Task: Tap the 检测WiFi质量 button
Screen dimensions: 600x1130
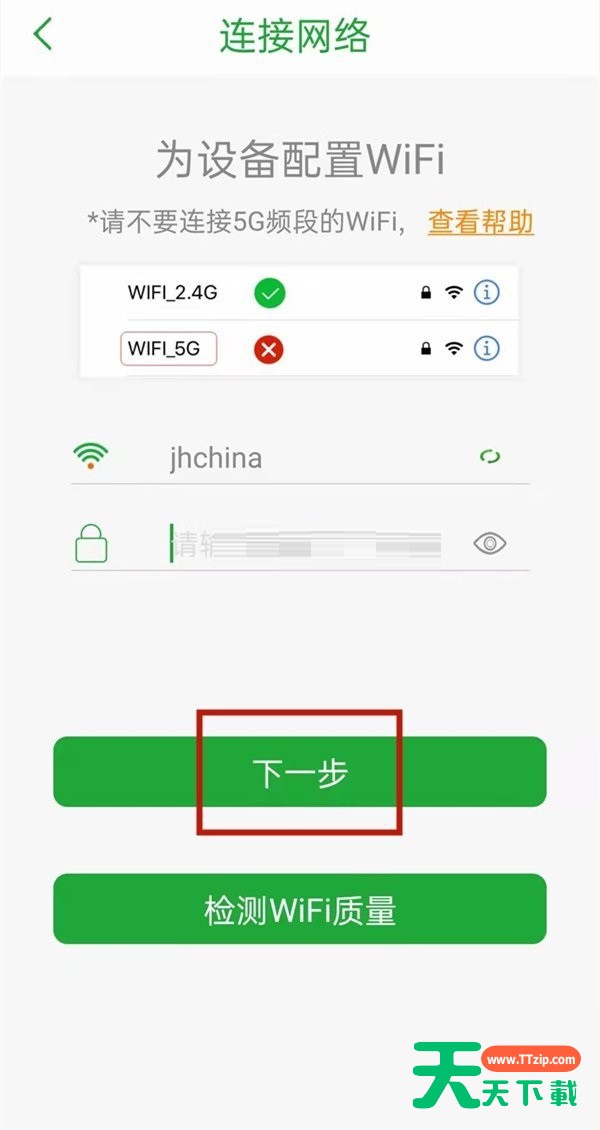Action: coord(300,909)
